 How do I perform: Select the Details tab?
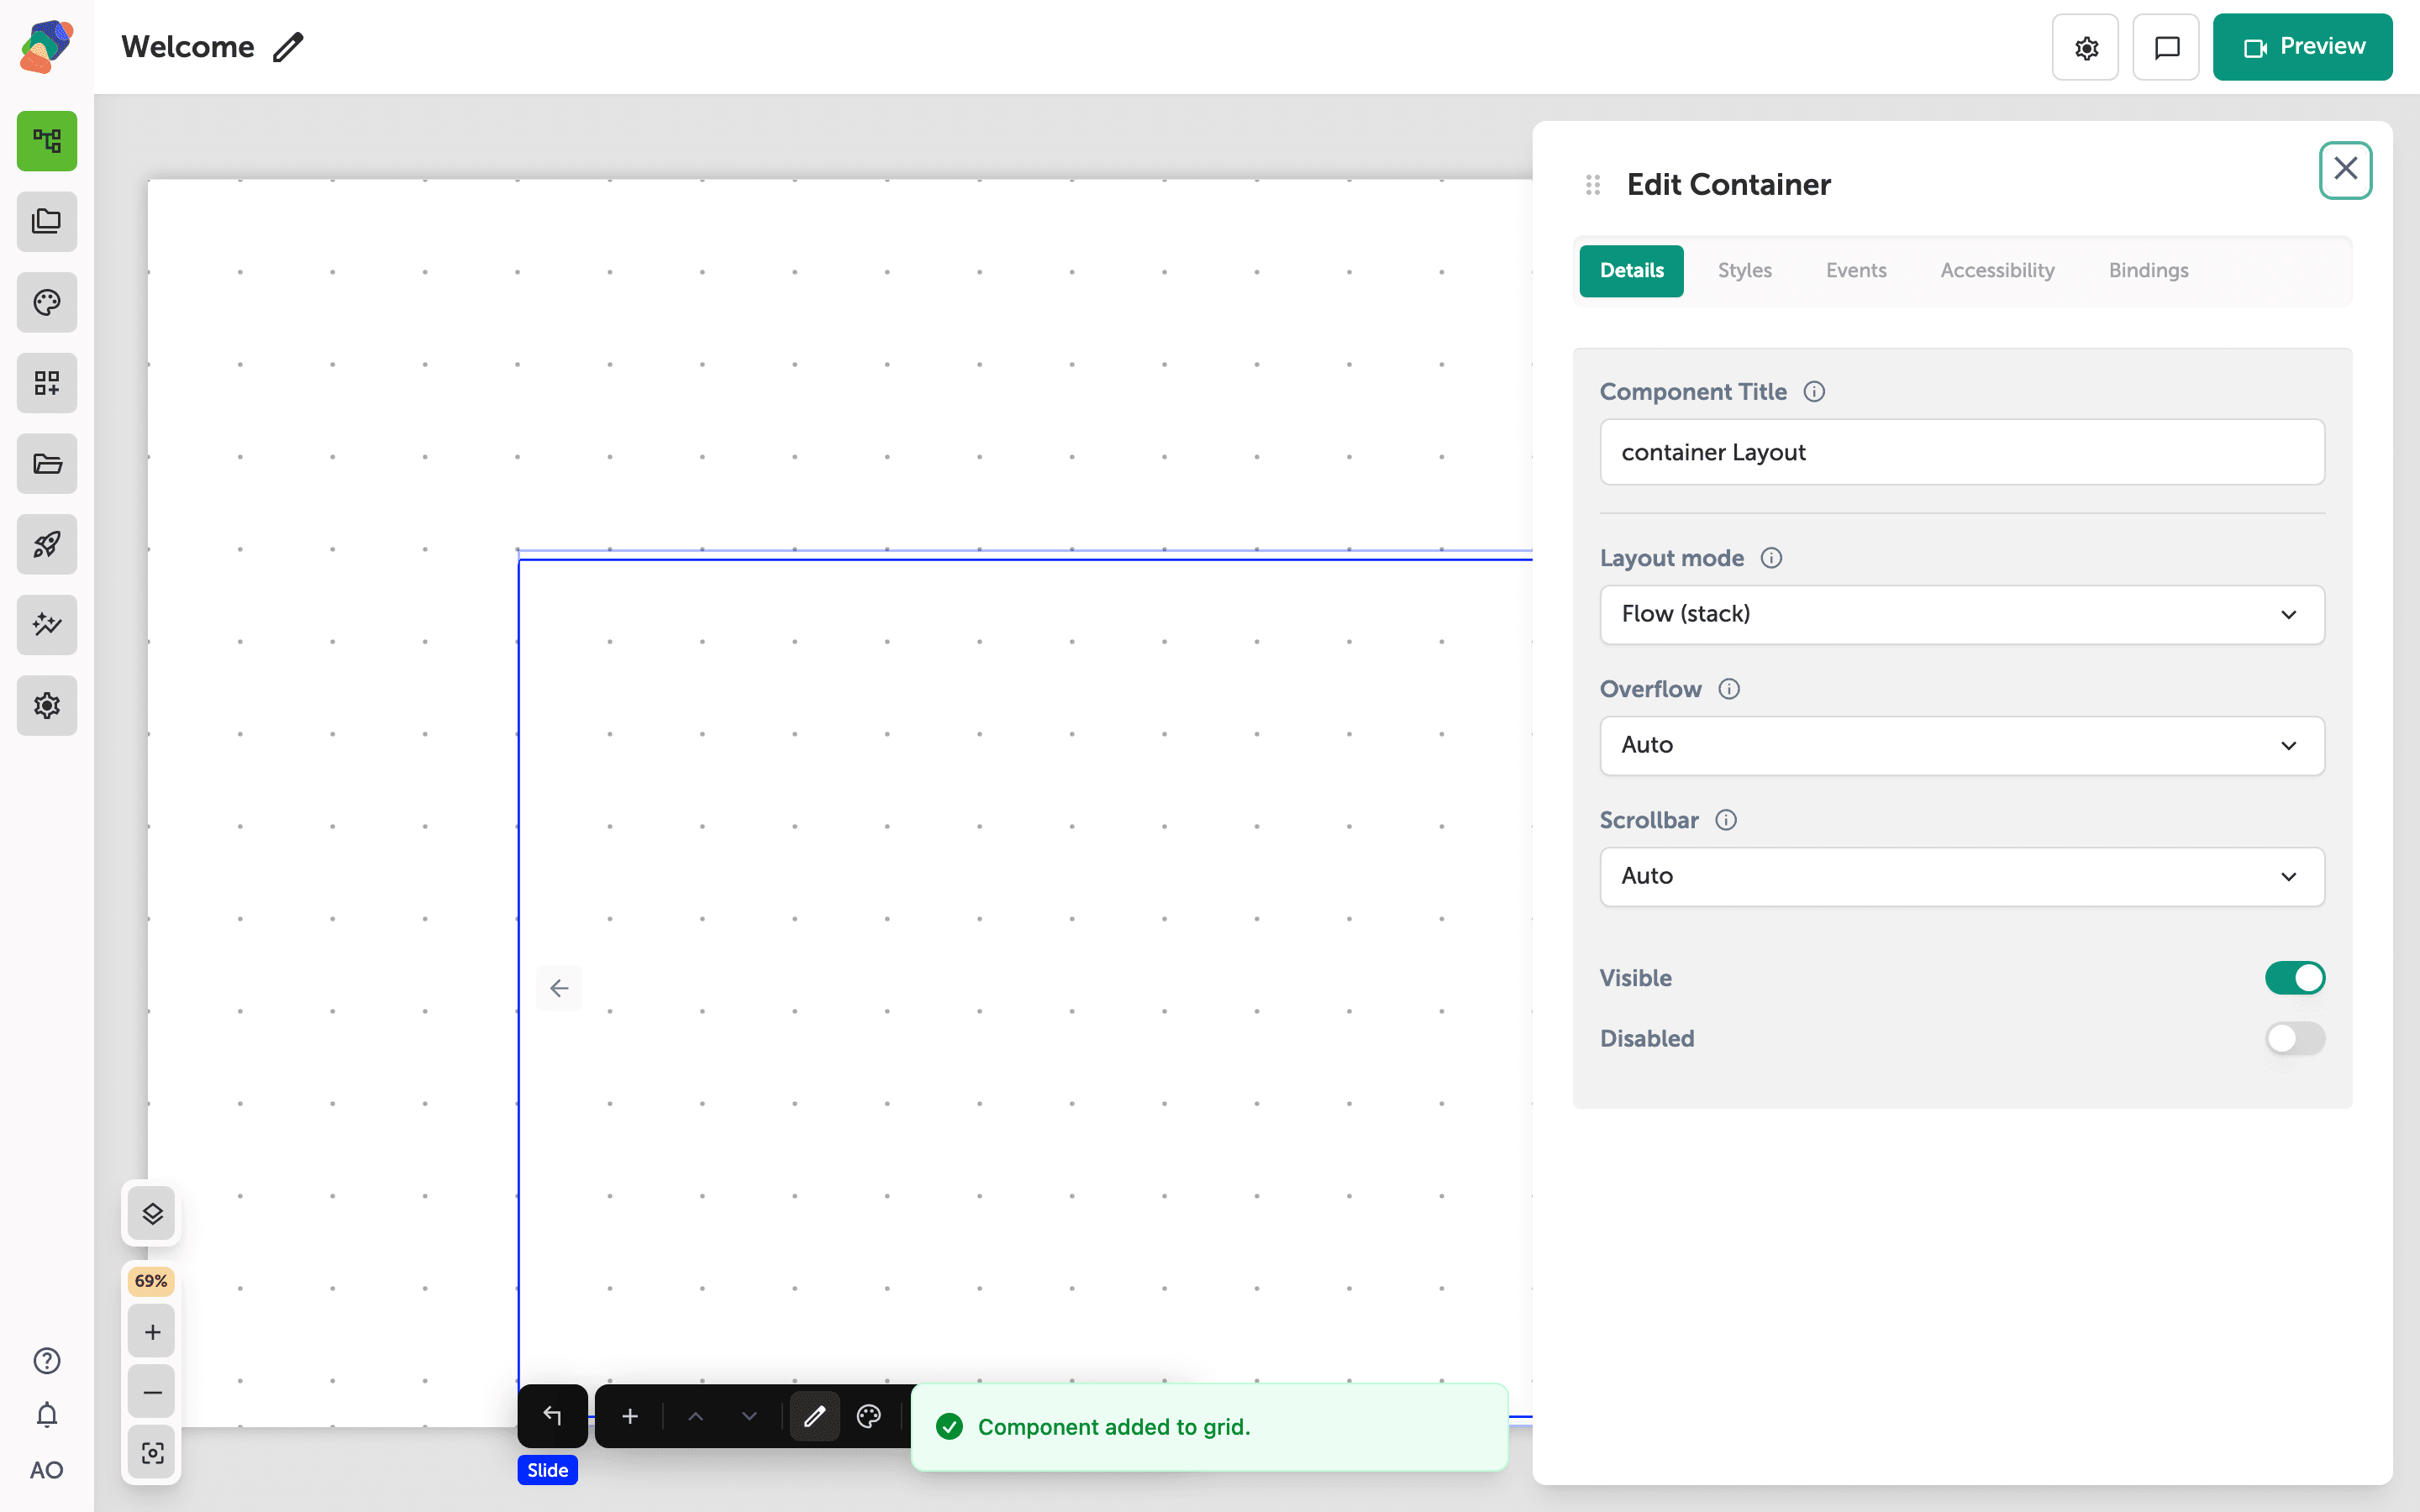pyautogui.click(x=1631, y=270)
